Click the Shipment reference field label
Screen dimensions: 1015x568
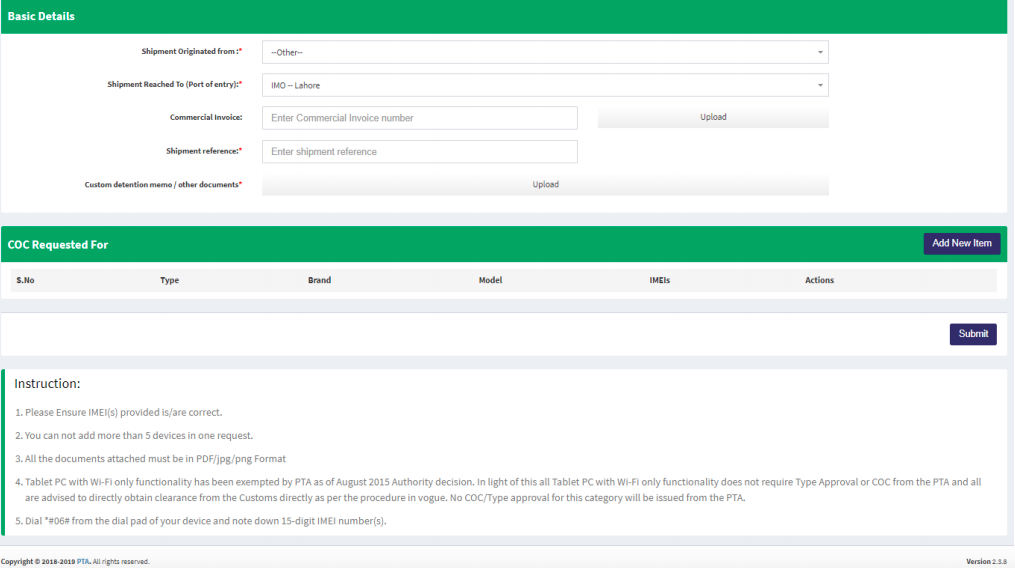(x=203, y=151)
